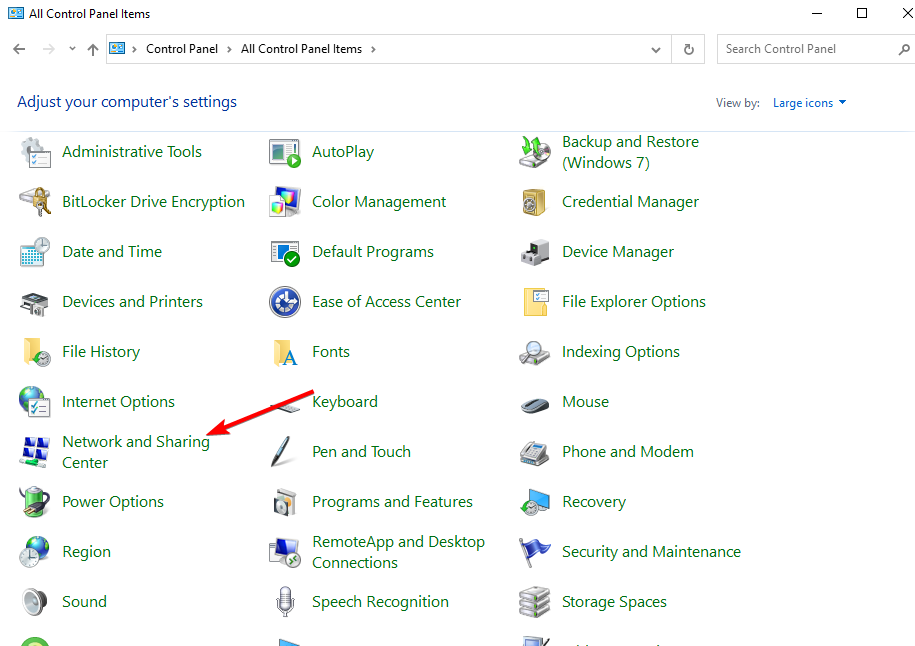The height and width of the screenshot is (646, 915).
Task: Click the Storage Spaces icon
Action: [x=535, y=602]
